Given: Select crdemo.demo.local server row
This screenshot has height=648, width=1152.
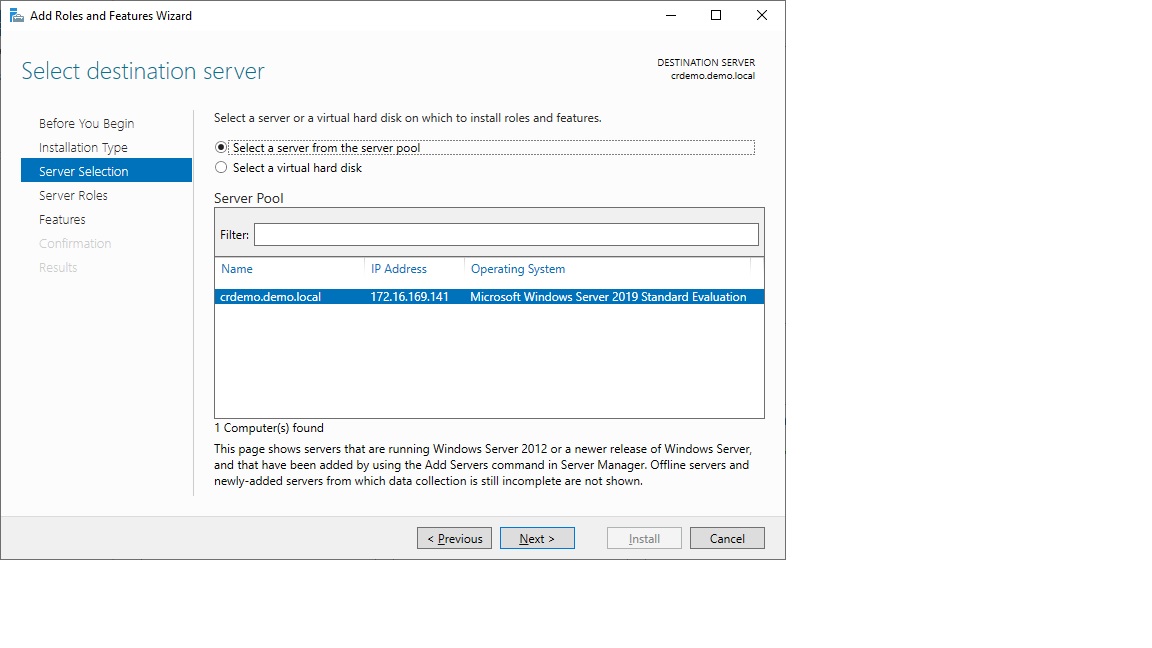Looking at the screenshot, I should (489, 297).
